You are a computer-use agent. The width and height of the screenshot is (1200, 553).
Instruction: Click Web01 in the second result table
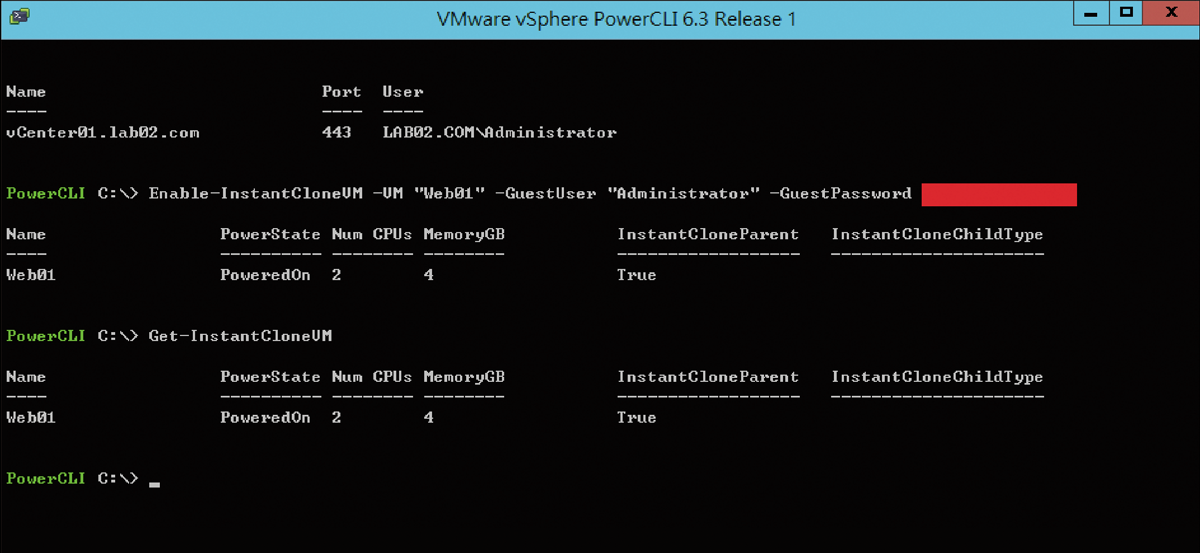(31, 418)
